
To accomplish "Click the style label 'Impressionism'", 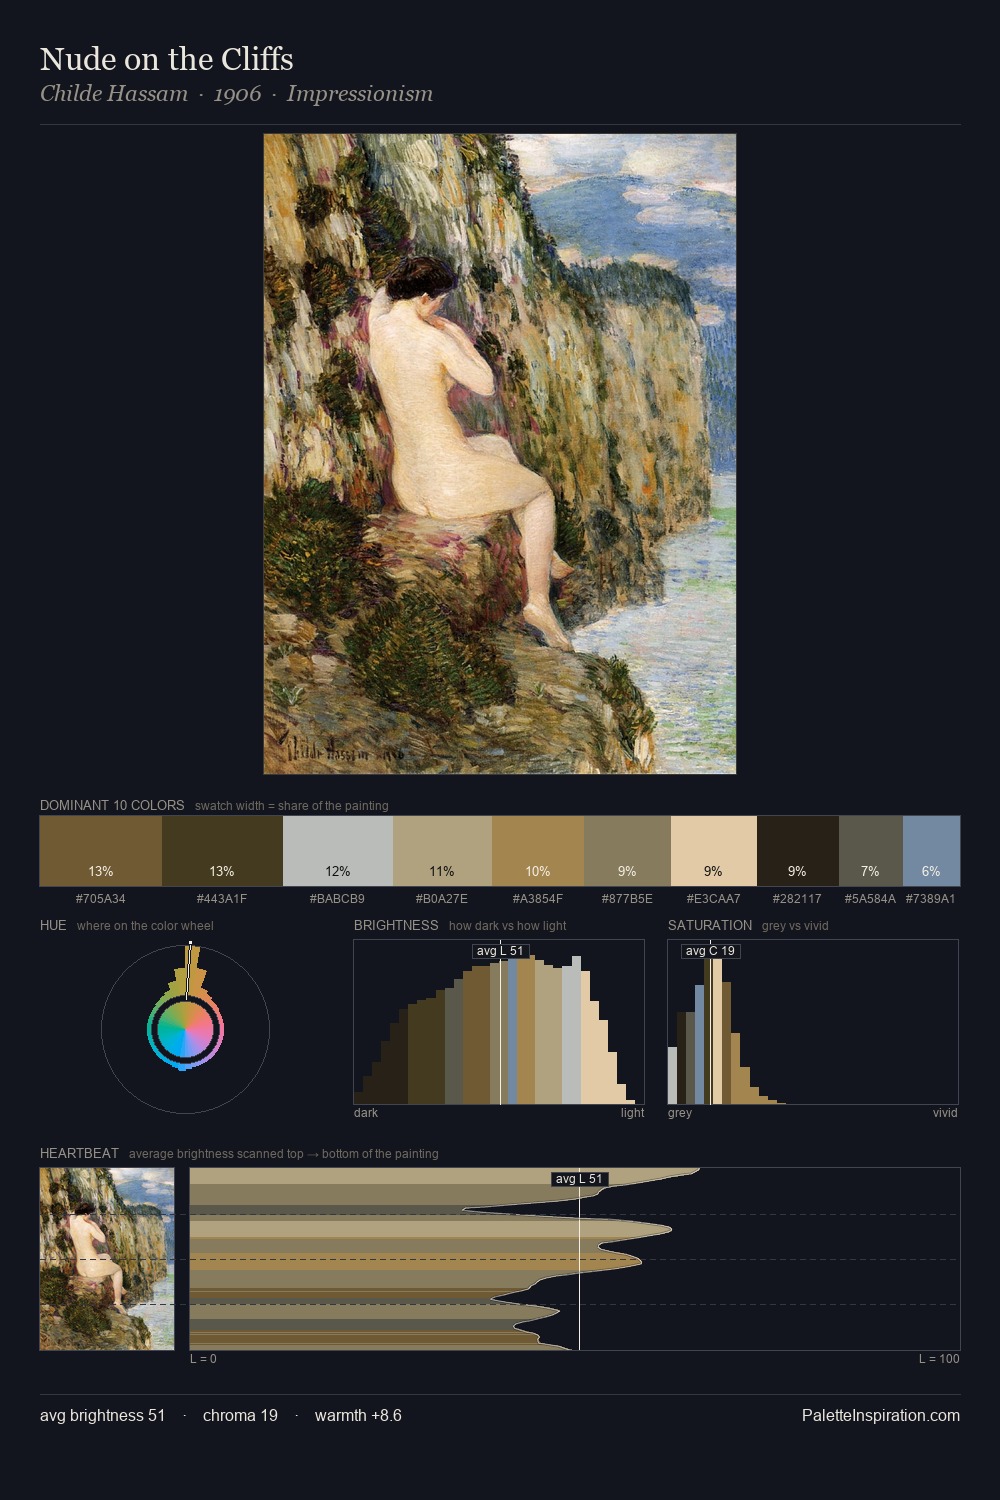I will coord(360,94).
